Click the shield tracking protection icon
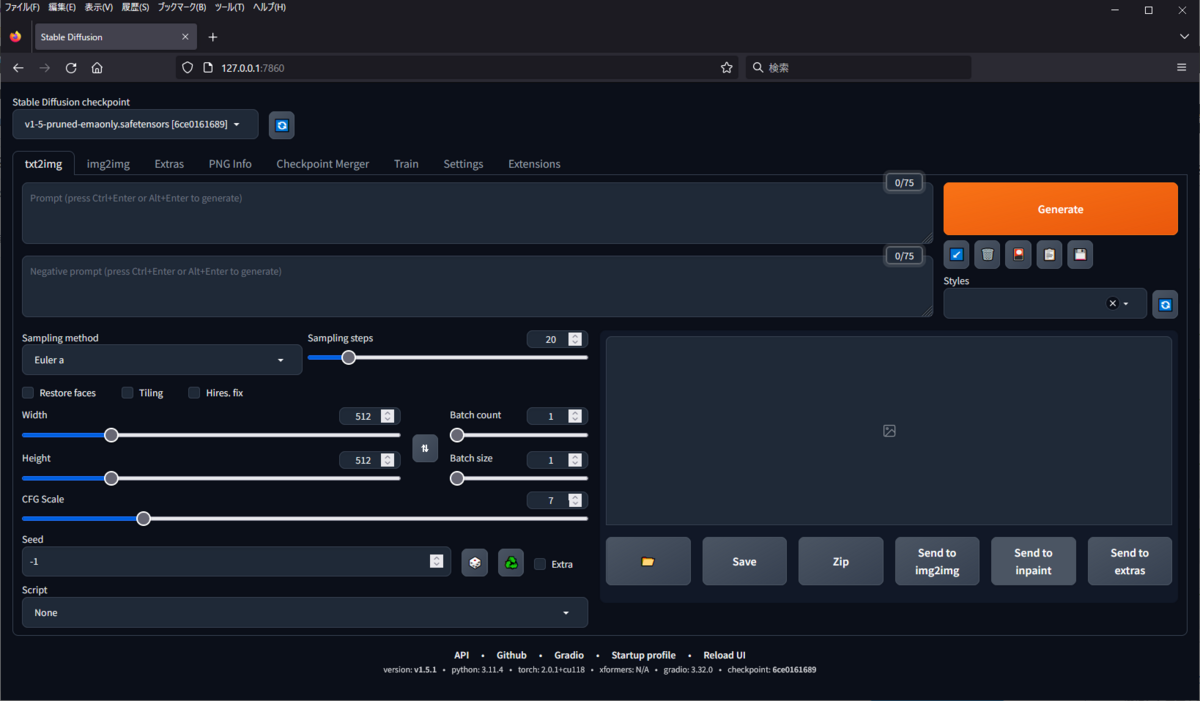Image resolution: width=1200 pixels, height=701 pixels. pos(188,68)
